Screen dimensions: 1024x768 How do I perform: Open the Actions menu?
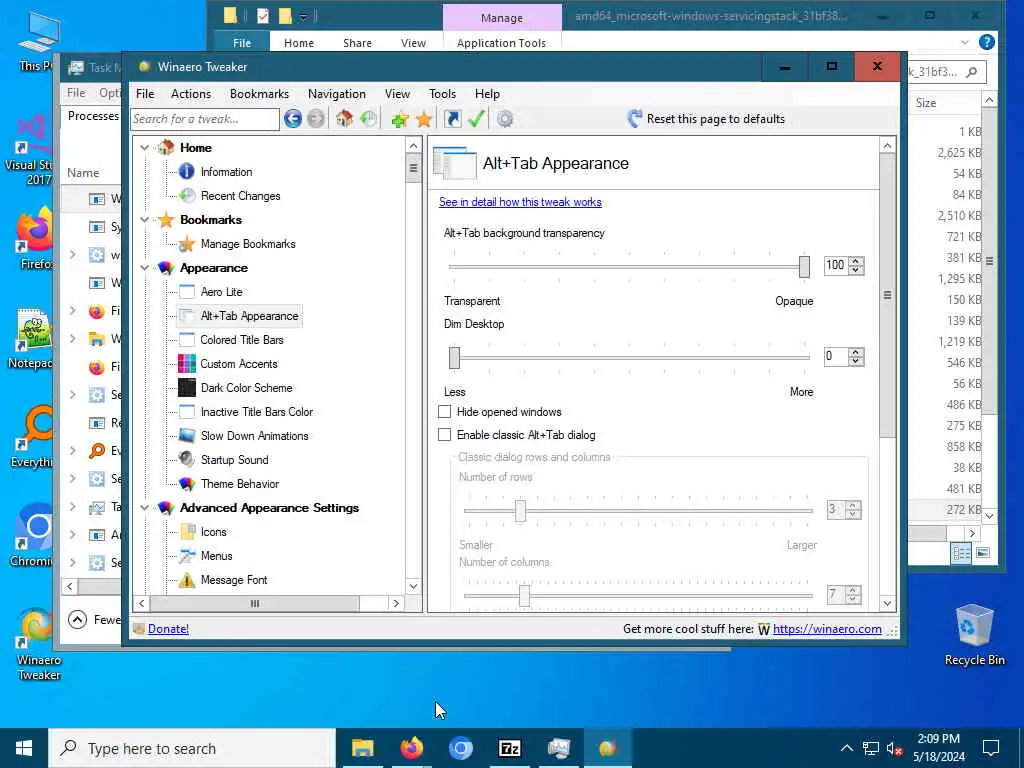(191, 94)
